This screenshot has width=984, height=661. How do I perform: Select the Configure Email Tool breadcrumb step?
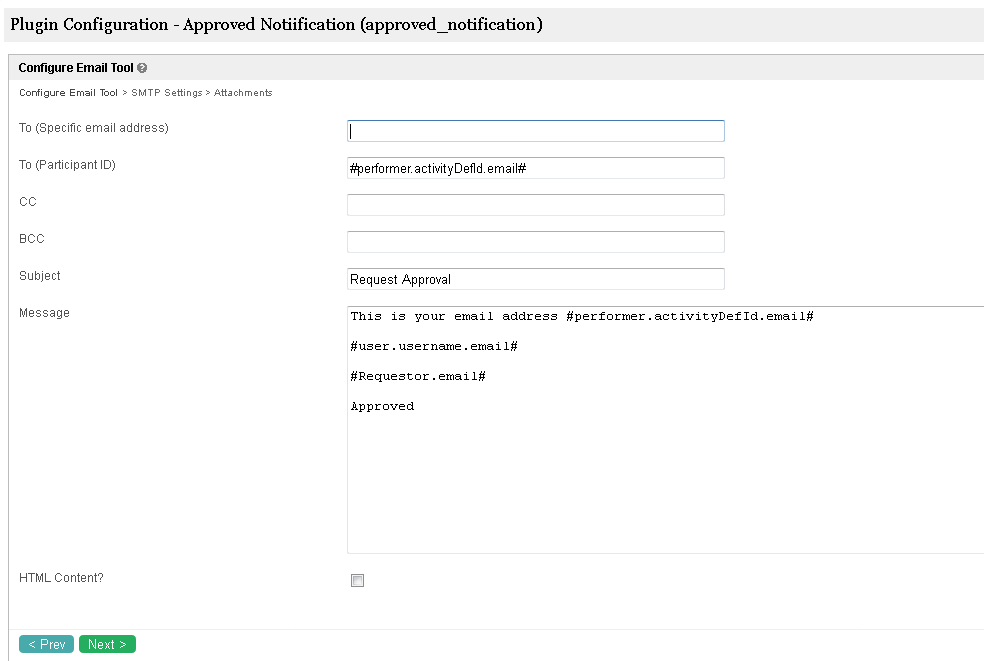tap(68, 93)
